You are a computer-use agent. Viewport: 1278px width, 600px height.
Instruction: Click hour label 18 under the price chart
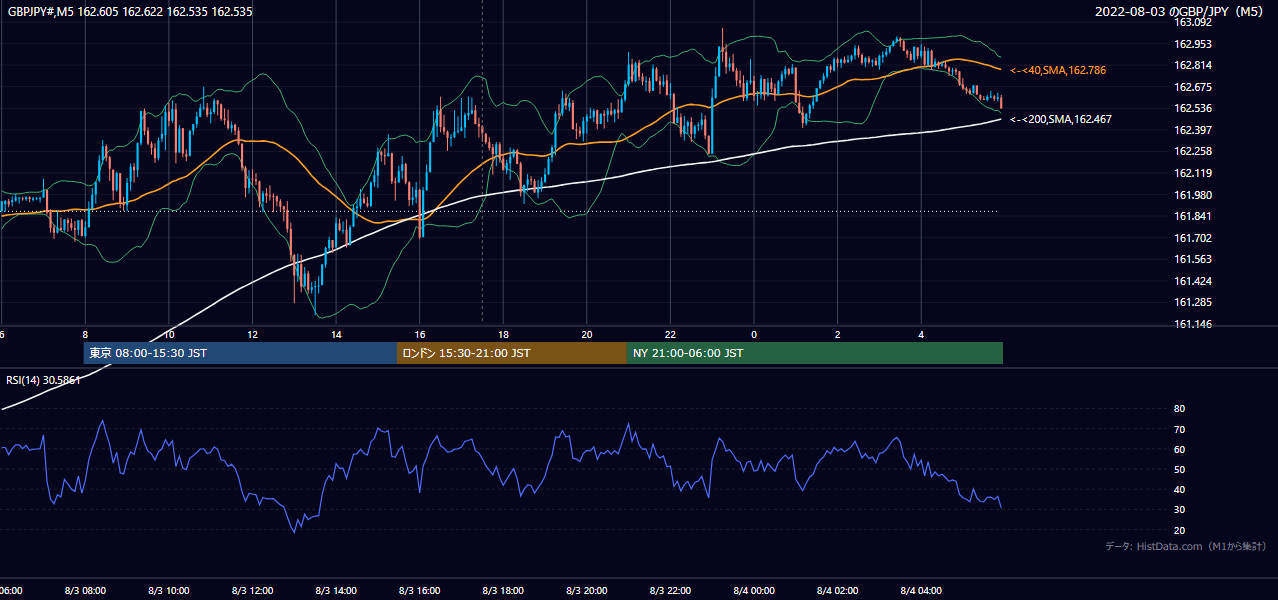pos(503,335)
